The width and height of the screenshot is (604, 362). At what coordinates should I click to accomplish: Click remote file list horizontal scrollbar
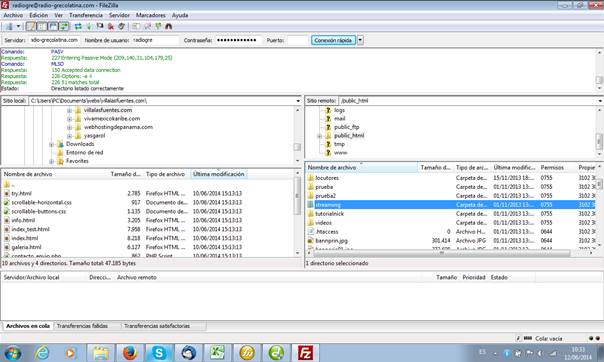(x=442, y=253)
